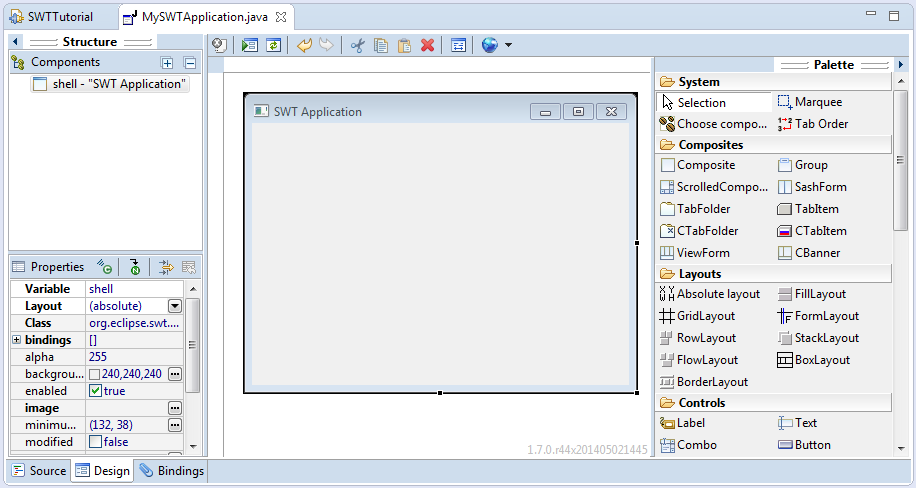Click the first toolbar icon left of Preview

pos(219,45)
